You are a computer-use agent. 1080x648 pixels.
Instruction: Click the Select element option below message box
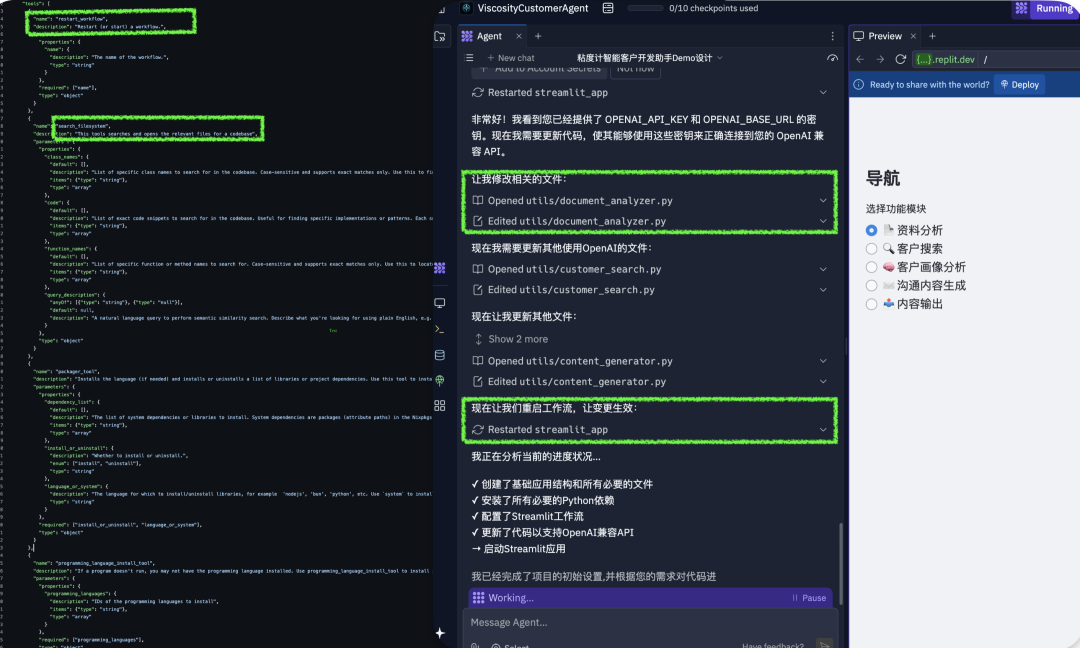coord(510,645)
